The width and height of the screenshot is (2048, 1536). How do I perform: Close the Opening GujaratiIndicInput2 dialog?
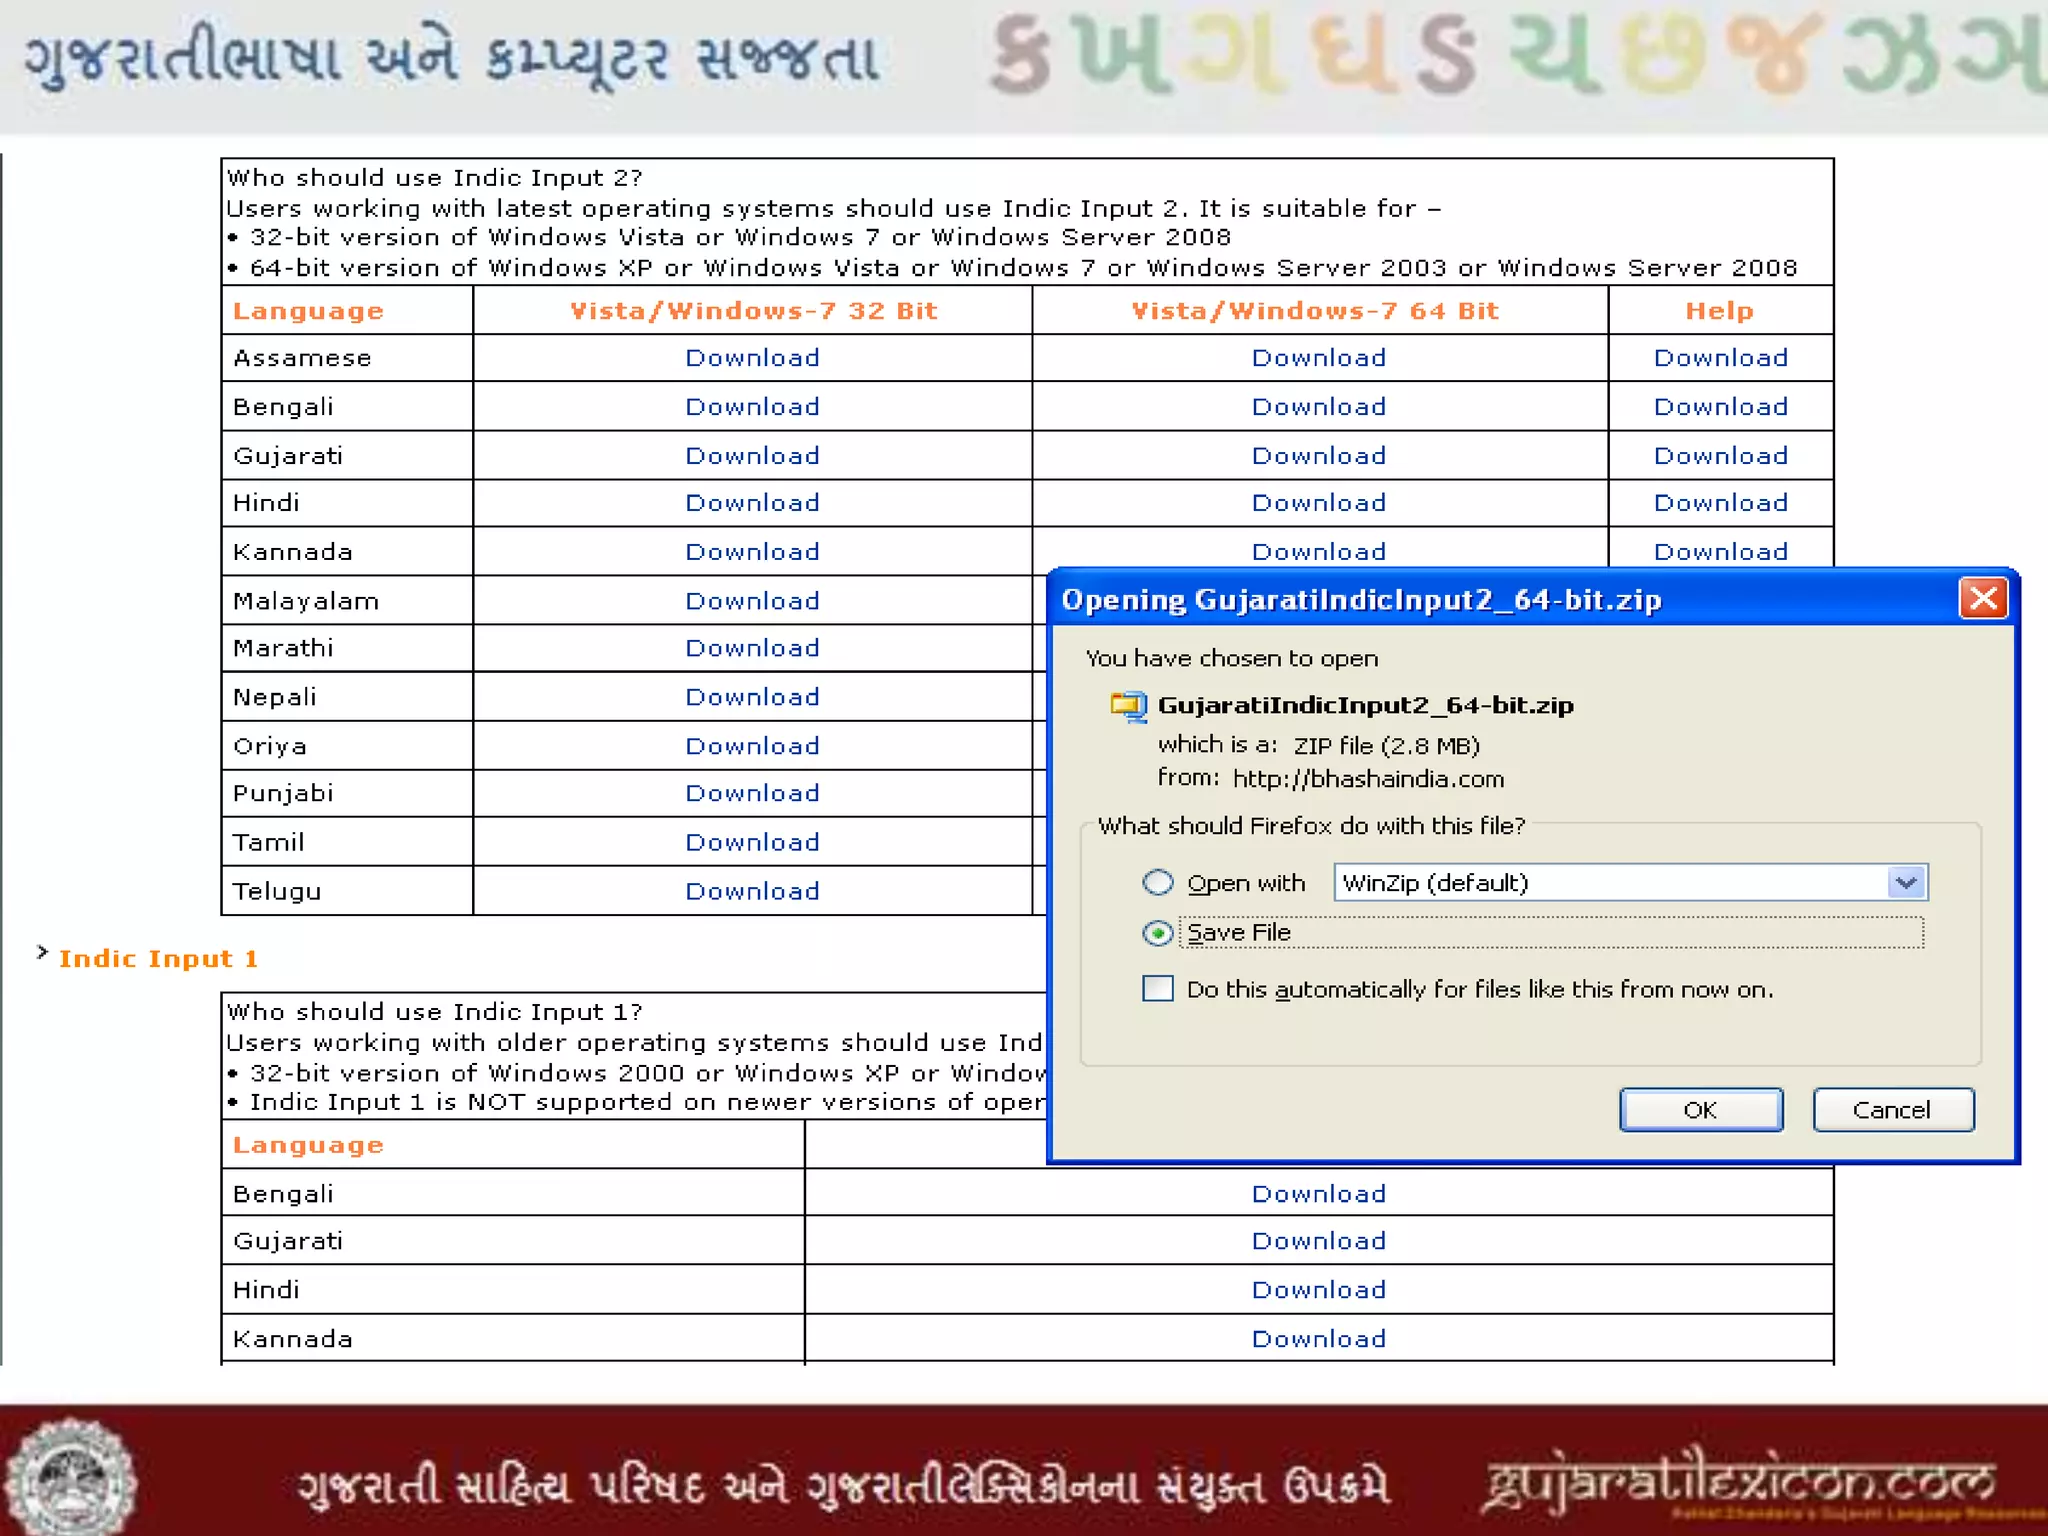(1982, 599)
